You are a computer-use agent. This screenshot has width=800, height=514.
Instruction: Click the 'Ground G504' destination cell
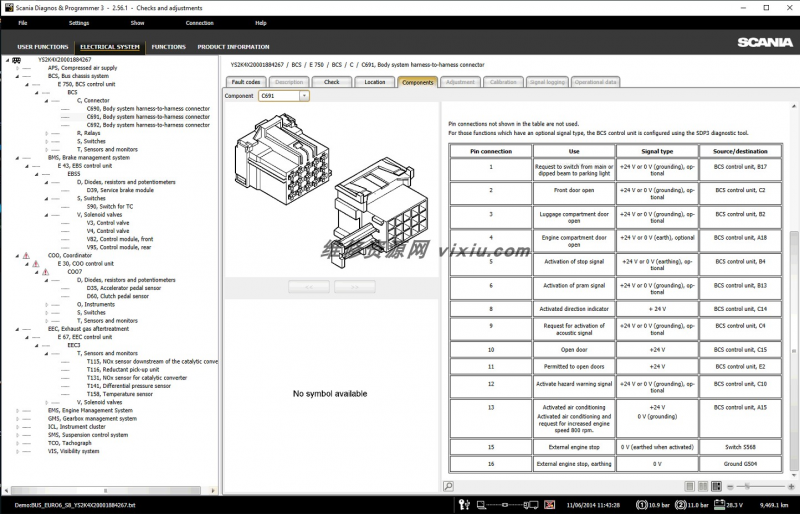point(740,463)
